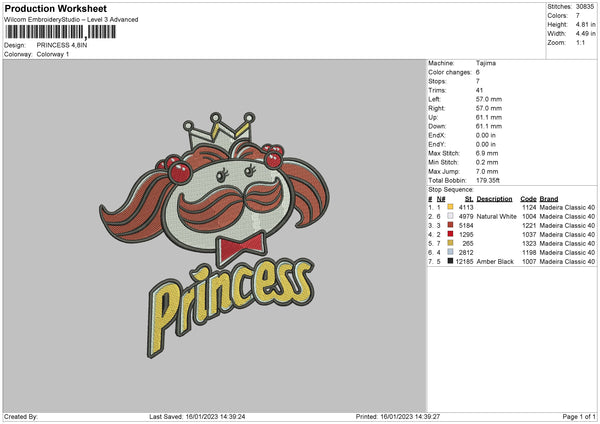Image resolution: width=600 pixels, height=424 pixels.
Task: Click the Colors value 7
Action: 578,16
